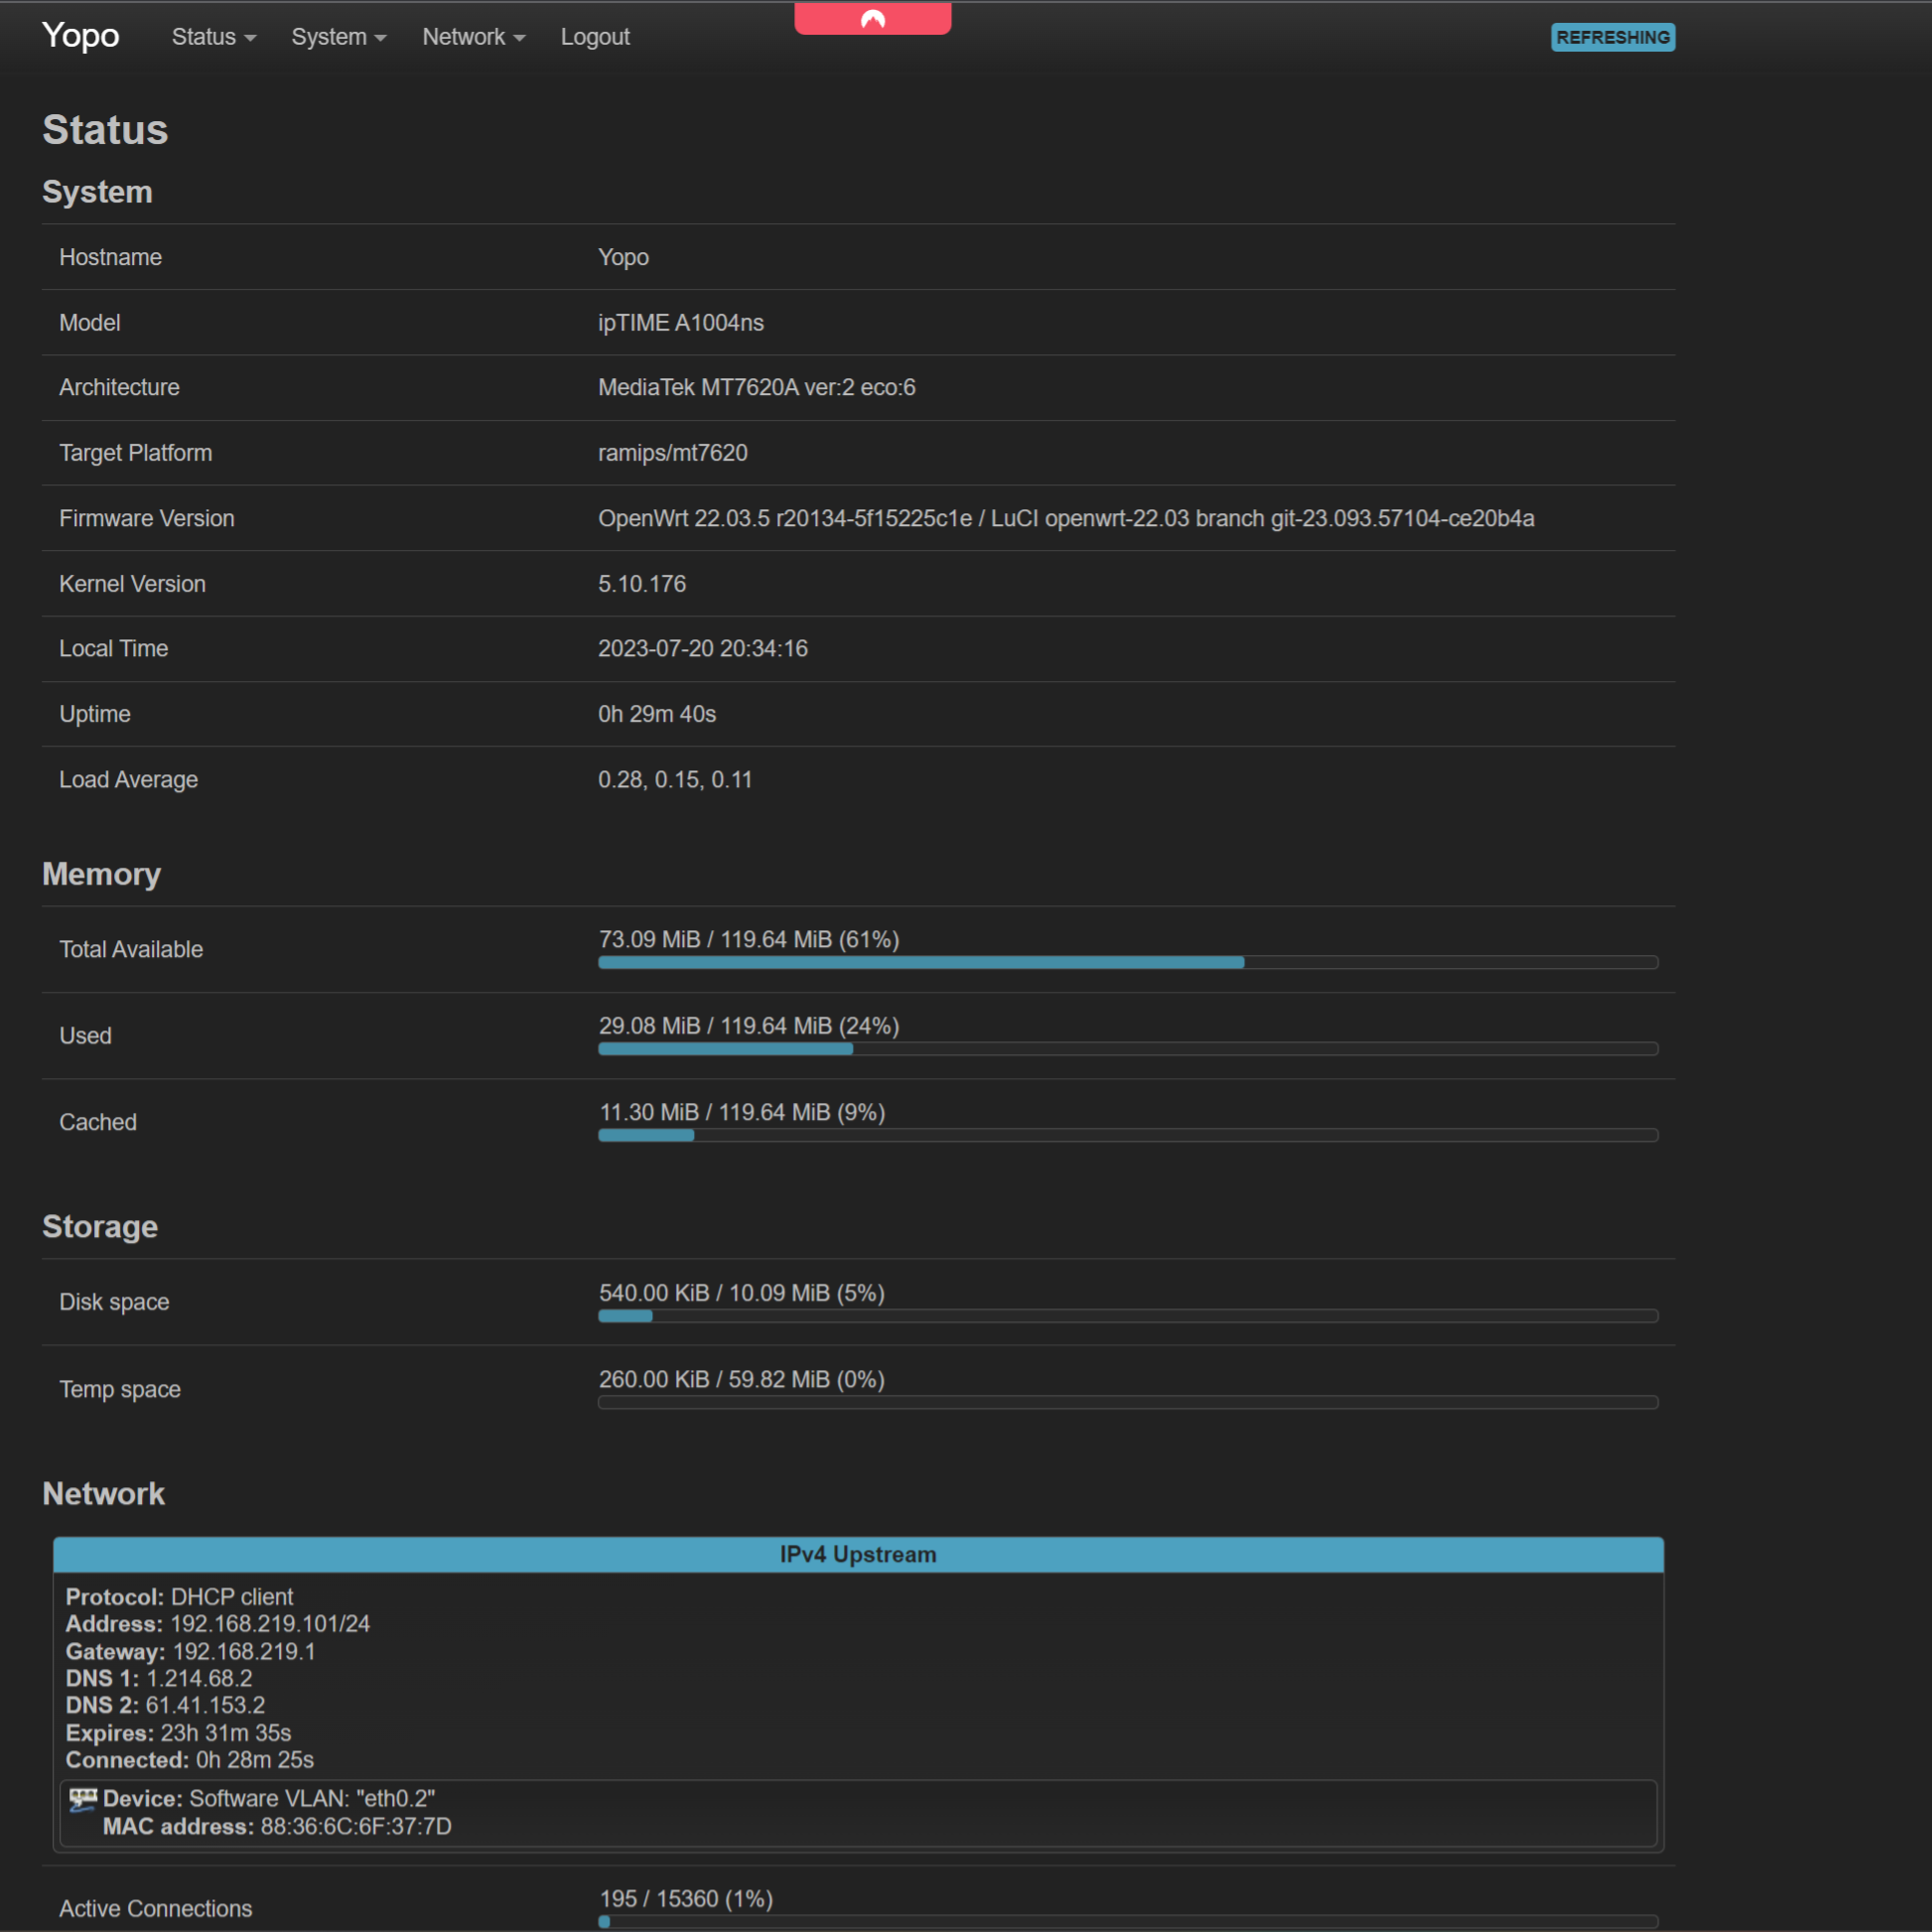Select load average 0.28, 0.15, 0.11
This screenshot has height=1932, width=1932.
(675, 779)
